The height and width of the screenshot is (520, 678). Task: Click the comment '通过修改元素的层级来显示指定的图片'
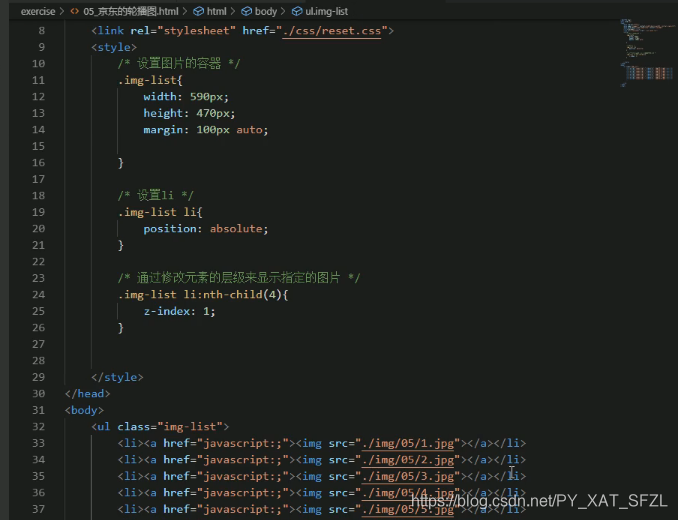pyautogui.click(x=238, y=278)
